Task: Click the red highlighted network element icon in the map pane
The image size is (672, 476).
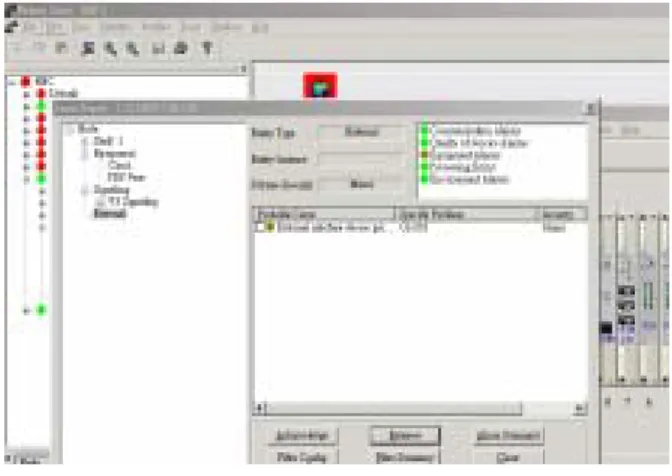Action: 320,86
